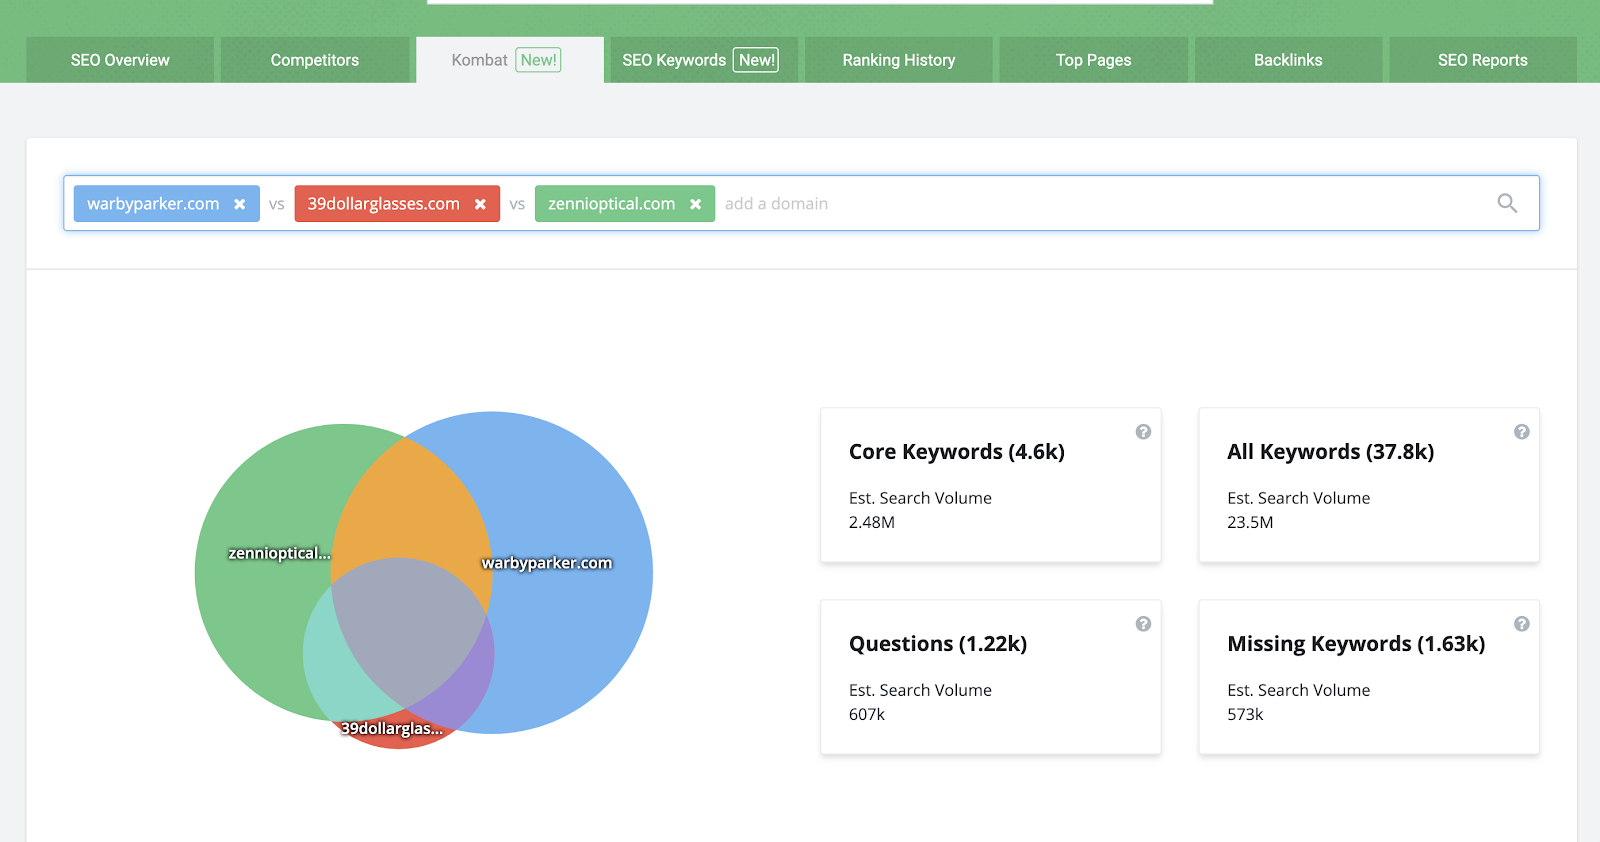
Task: Remove the zennioptical.com domain tag
Action: coord(695,204)
